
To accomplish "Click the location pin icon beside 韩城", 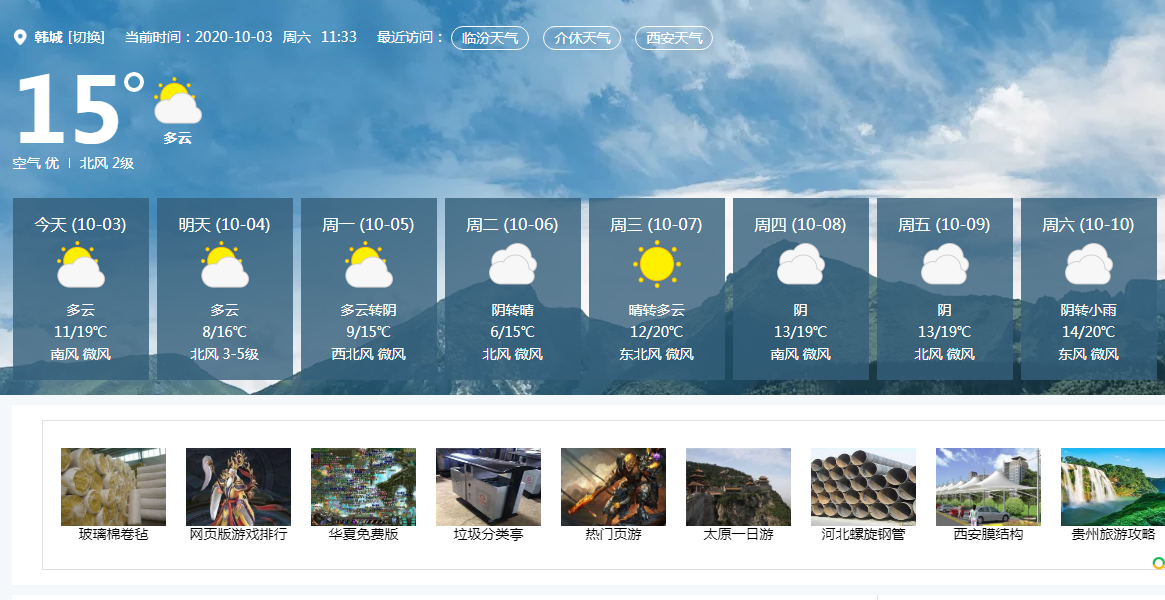I will (x=20, y=37).
